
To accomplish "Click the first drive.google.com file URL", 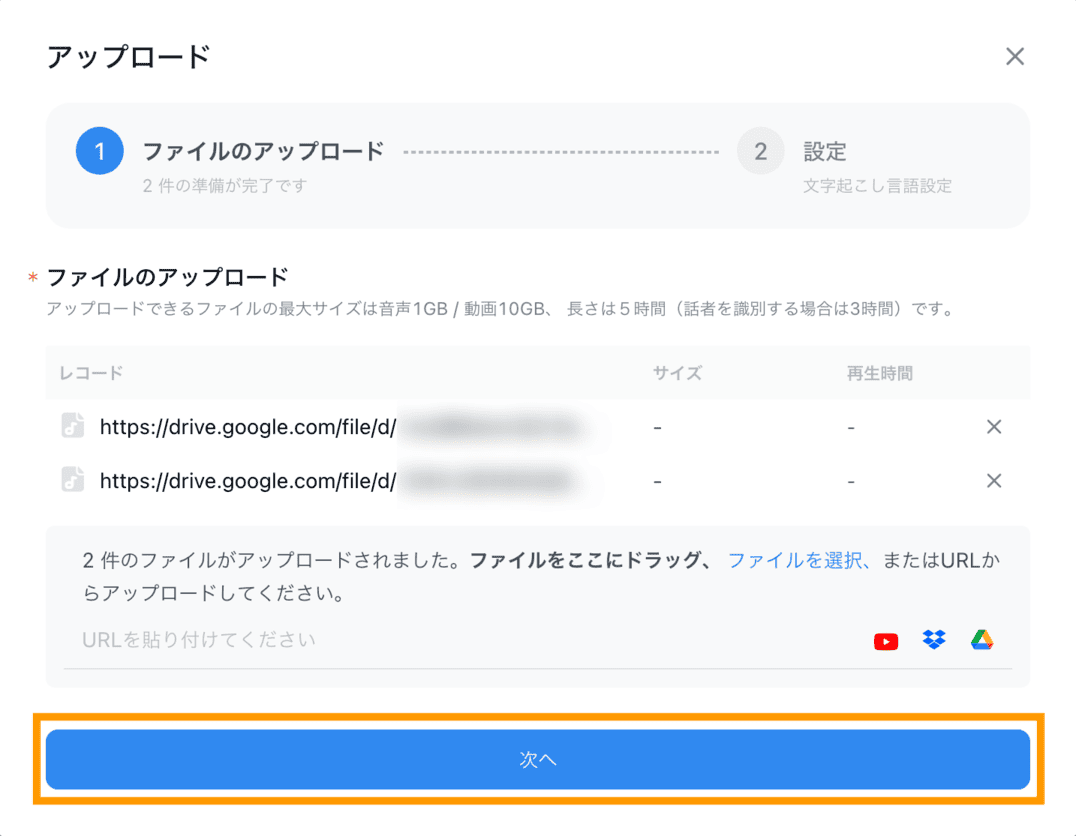I will tap(248, 427).
